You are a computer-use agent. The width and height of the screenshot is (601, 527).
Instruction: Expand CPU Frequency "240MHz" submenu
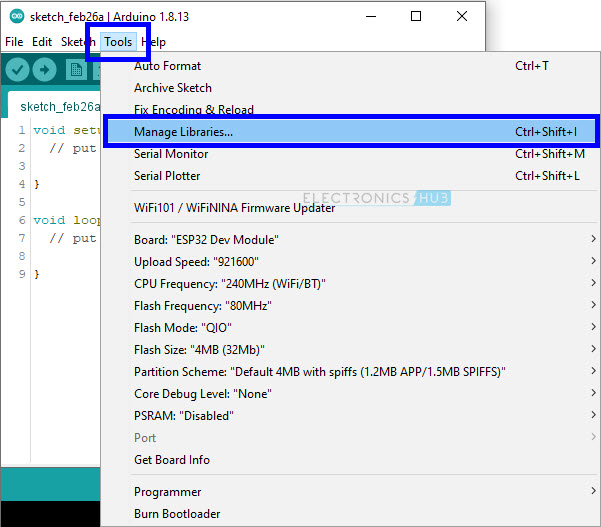pos(230,284)
